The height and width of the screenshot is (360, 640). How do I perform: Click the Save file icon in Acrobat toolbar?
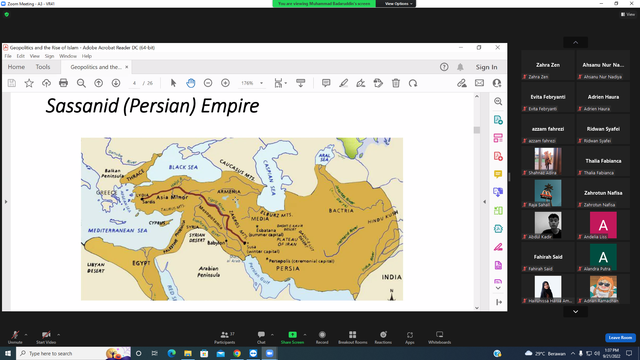pyautogui.click(x=11, y=83)
